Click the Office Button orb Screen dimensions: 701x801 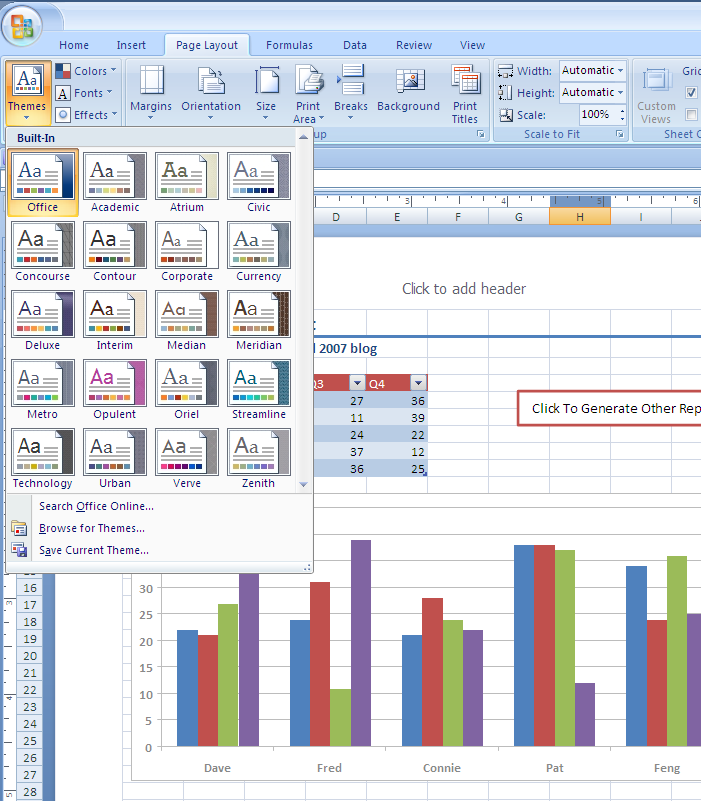pyautogui.click(x=22, y=27)
